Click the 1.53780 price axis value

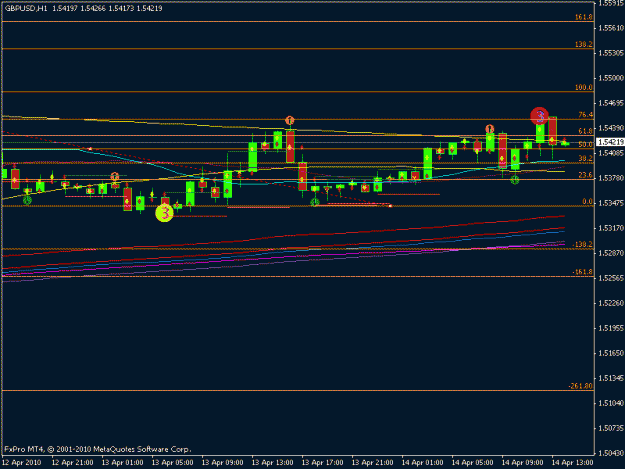click(x=611, y=178)
